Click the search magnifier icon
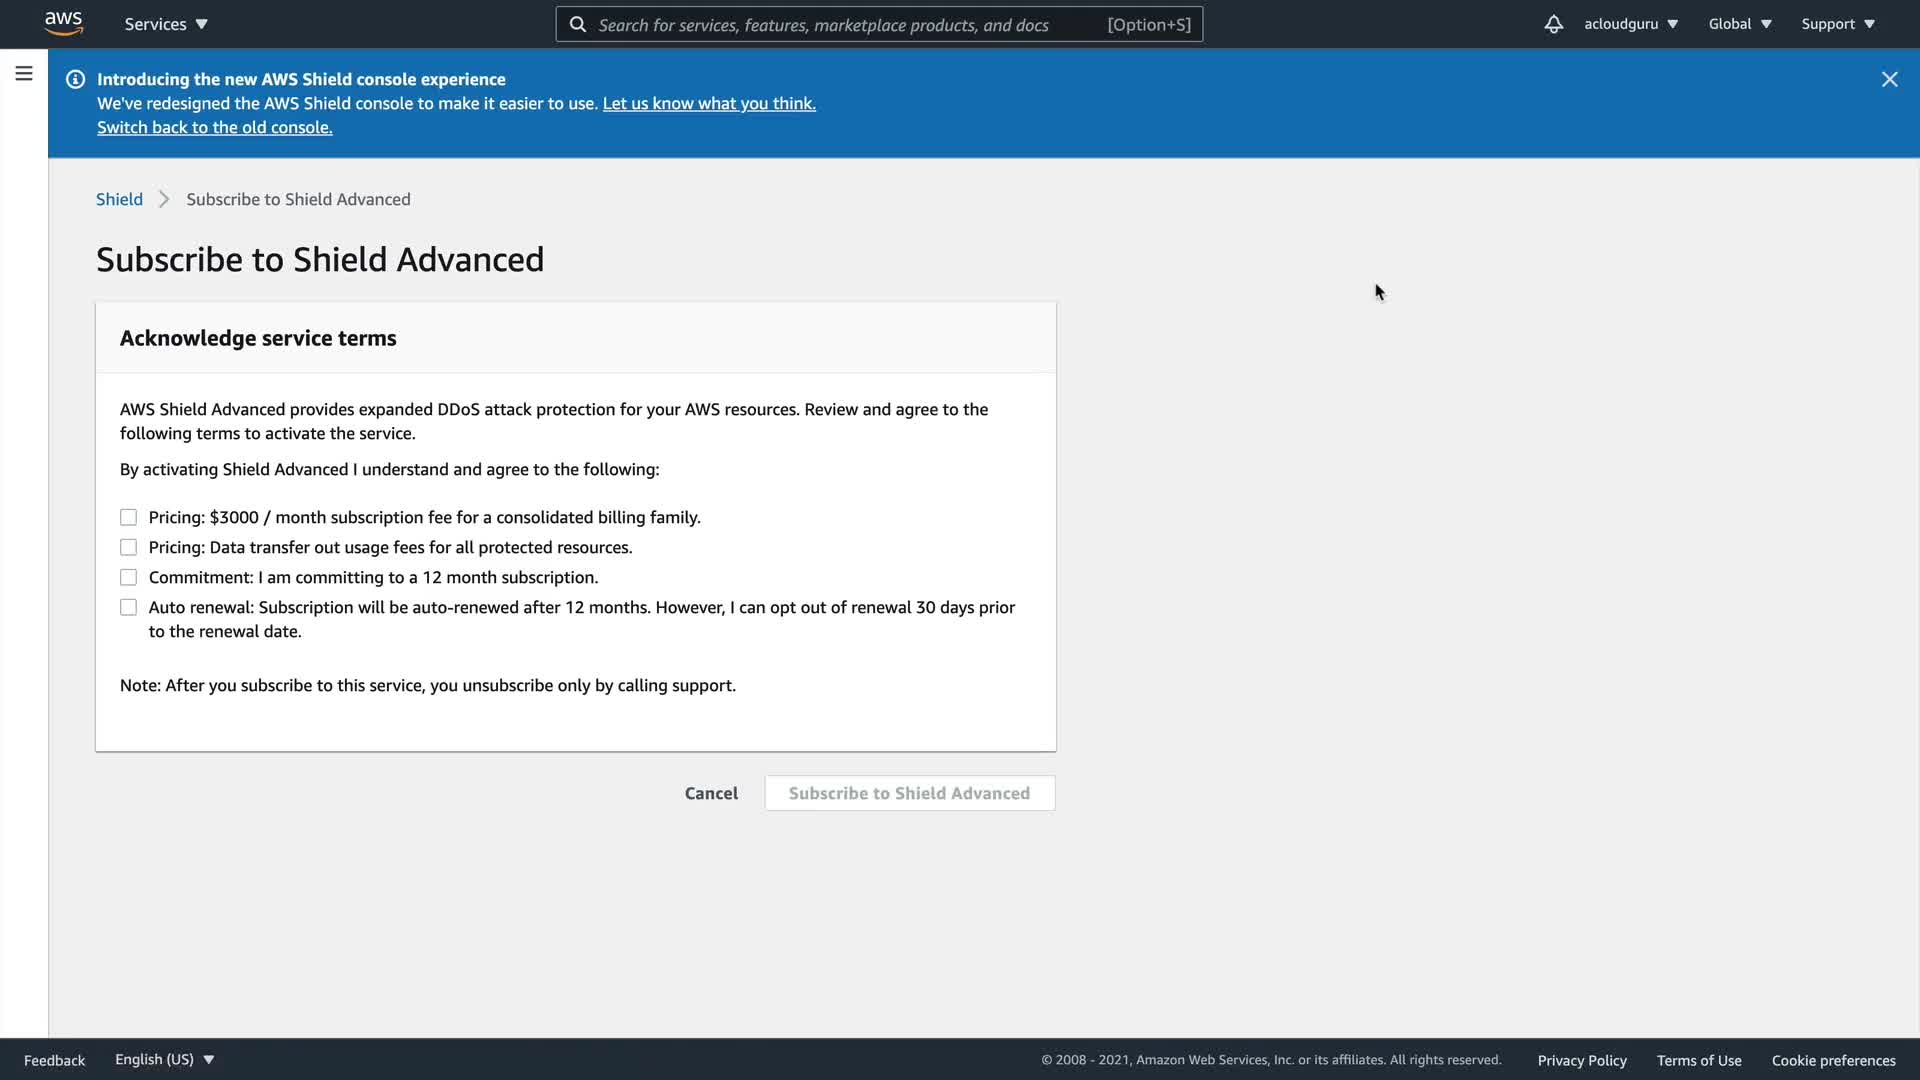This screenshot has height=1080, width=1920. pos(578,24)
